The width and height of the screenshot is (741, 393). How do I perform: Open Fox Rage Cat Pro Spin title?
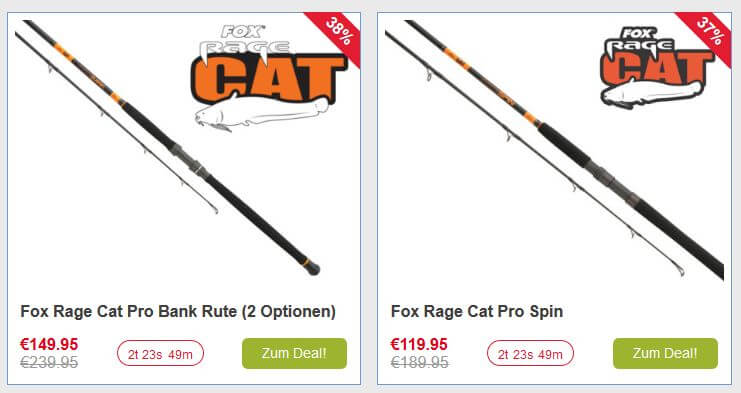click(477, 312)
